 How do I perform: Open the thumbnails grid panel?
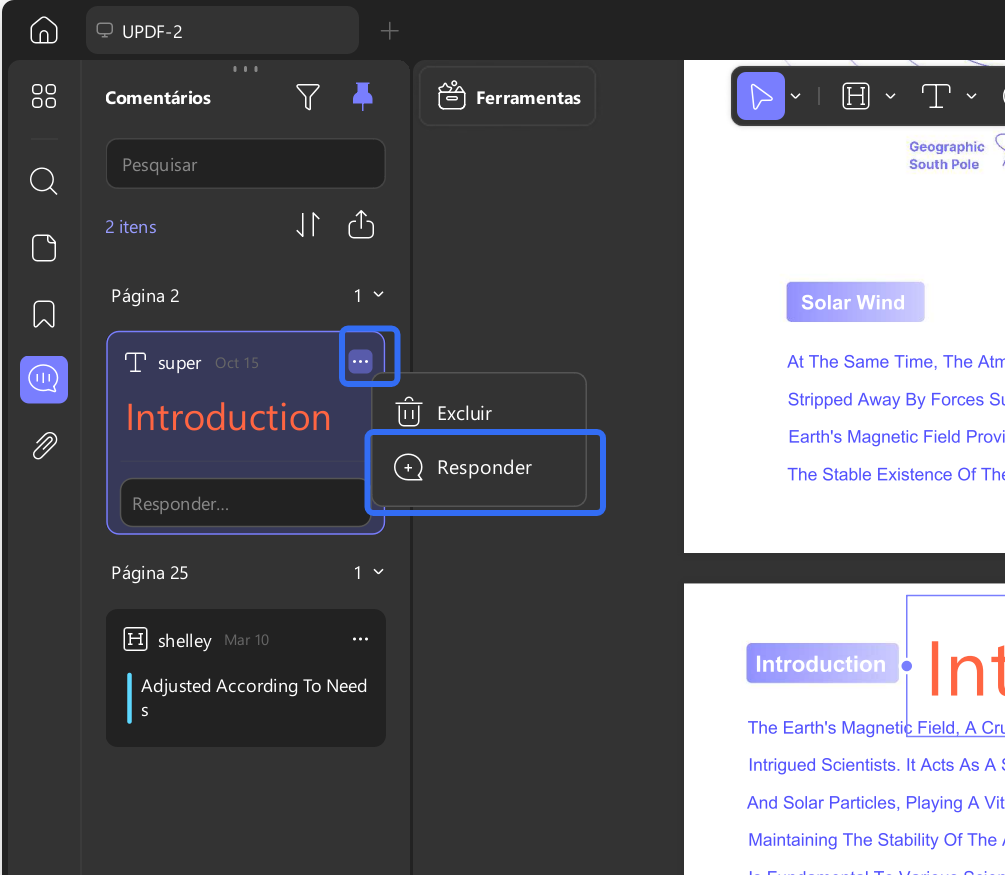tap(44, 96)
